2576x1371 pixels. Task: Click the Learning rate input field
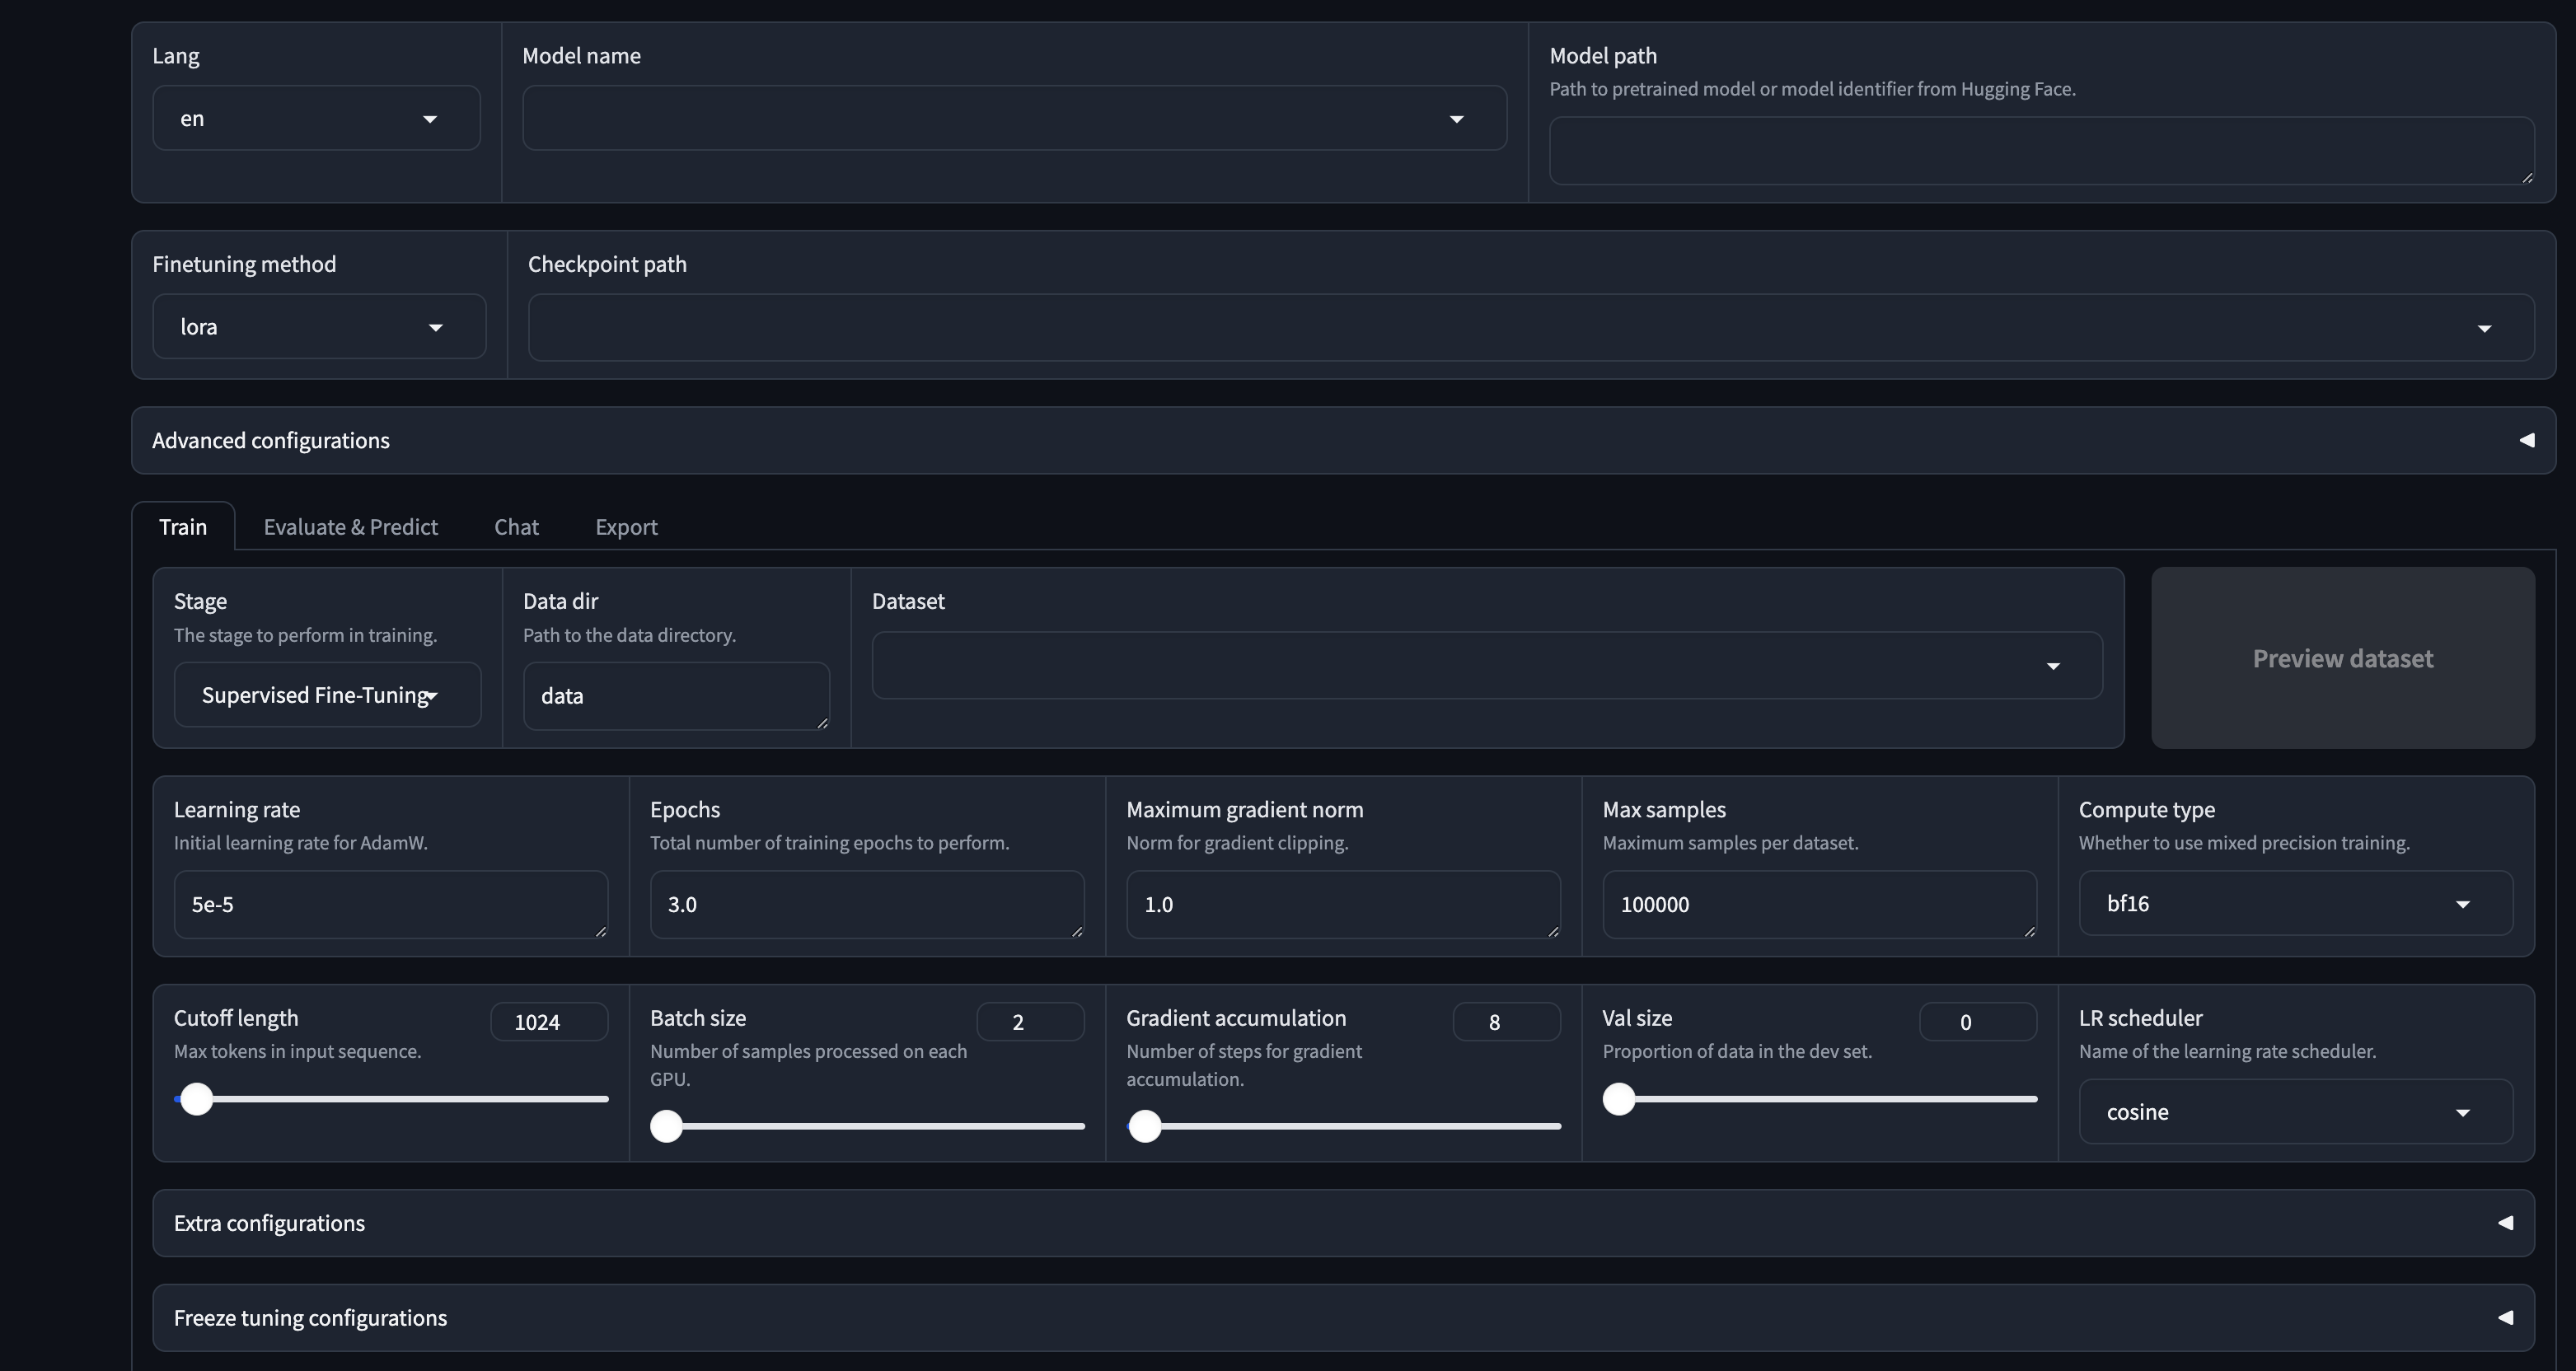click(390, 904)
